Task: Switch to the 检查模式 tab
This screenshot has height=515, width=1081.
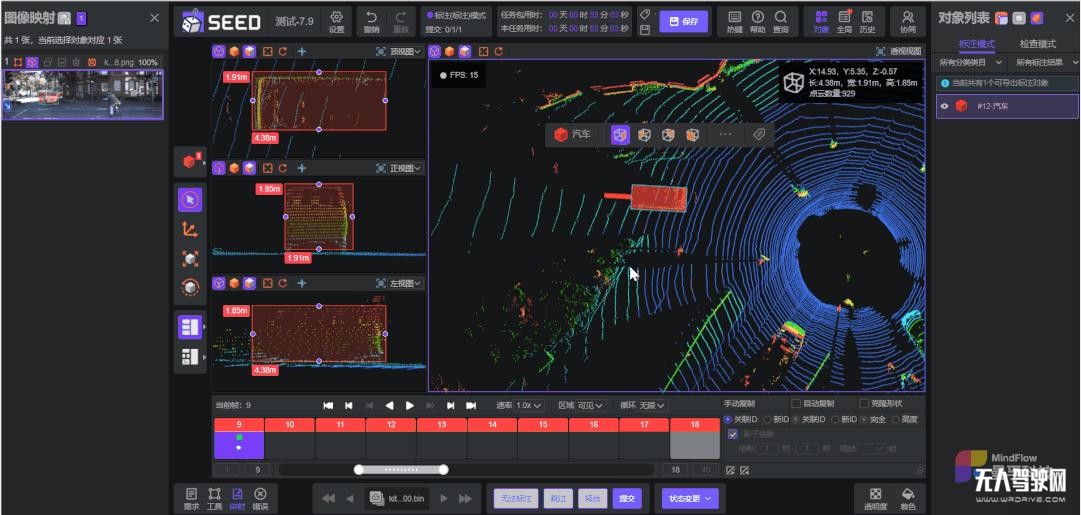Action: point(1037,44)
